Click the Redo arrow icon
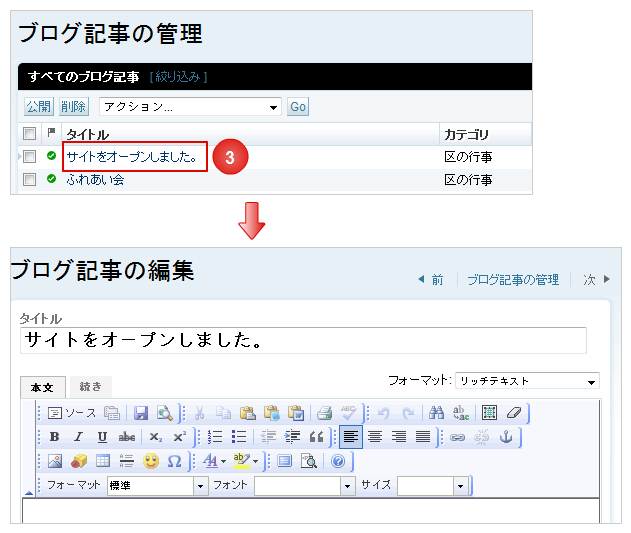 coord(408,413)
